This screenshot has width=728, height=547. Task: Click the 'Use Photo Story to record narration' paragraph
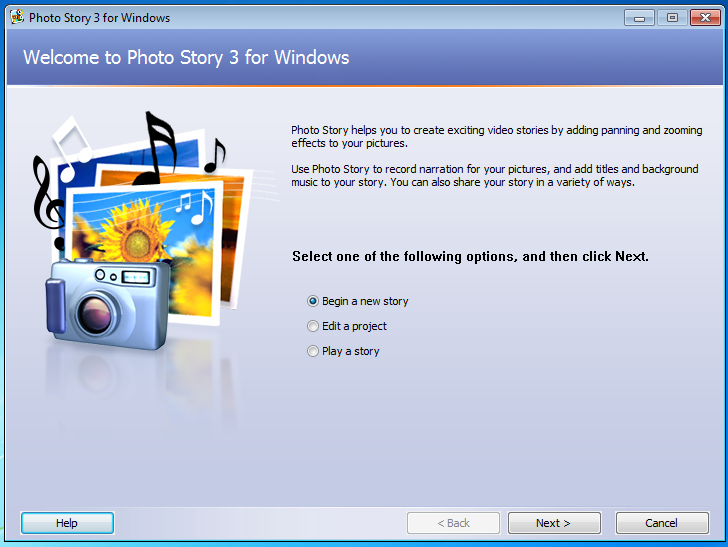click(x=495, y=176)
